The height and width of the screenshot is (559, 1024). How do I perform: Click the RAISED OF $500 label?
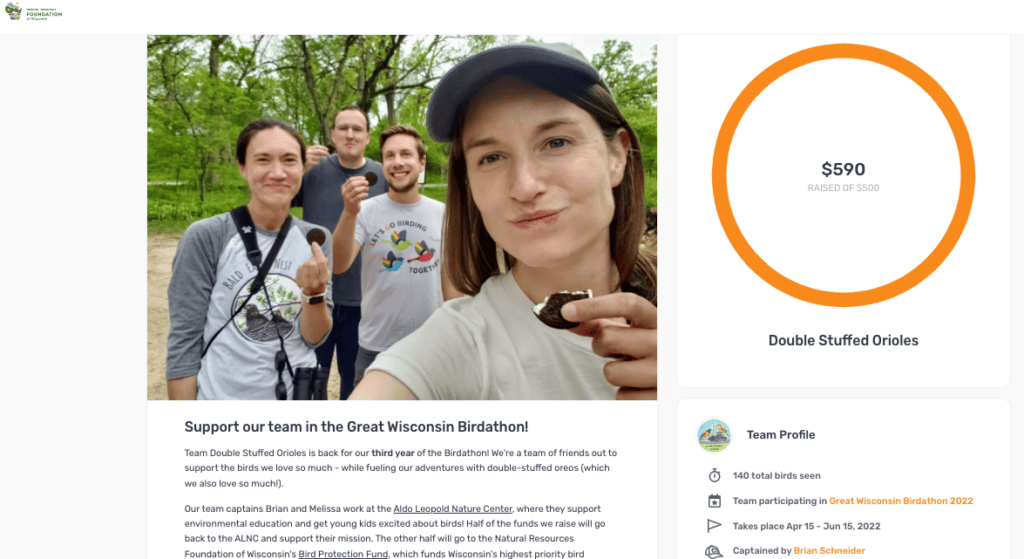pos(843,188)
